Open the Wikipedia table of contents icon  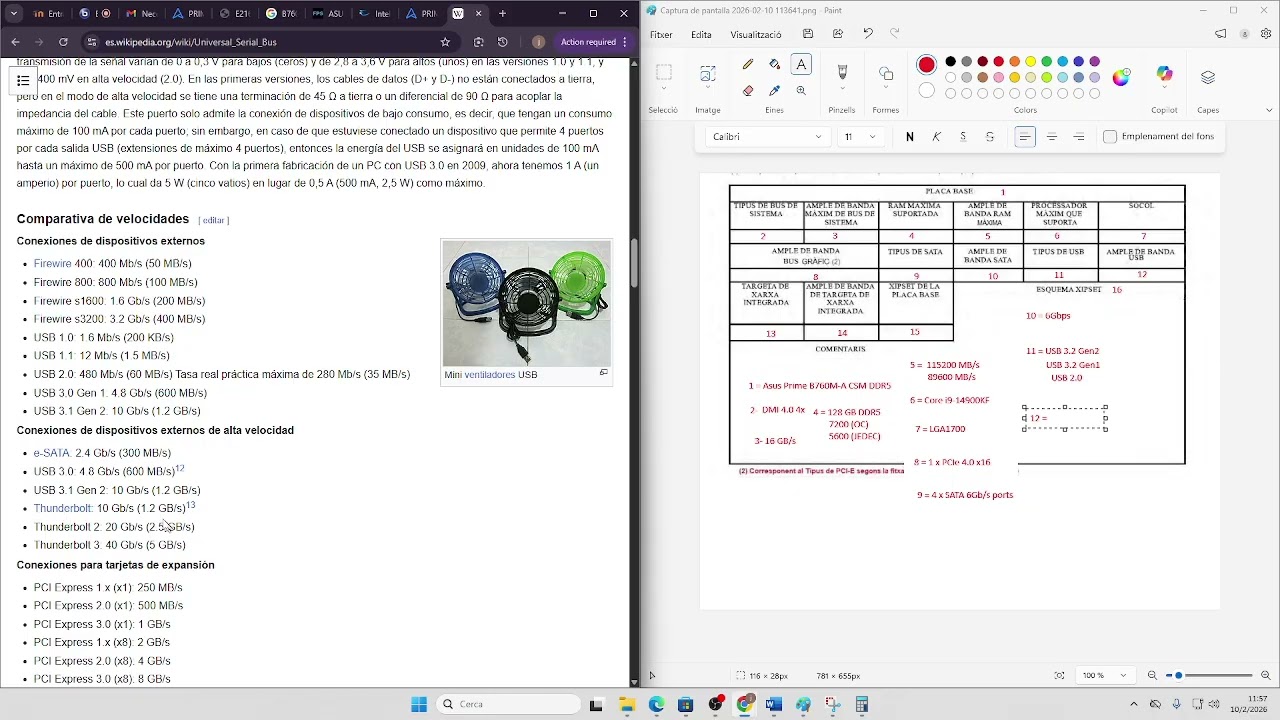[23, 80]
